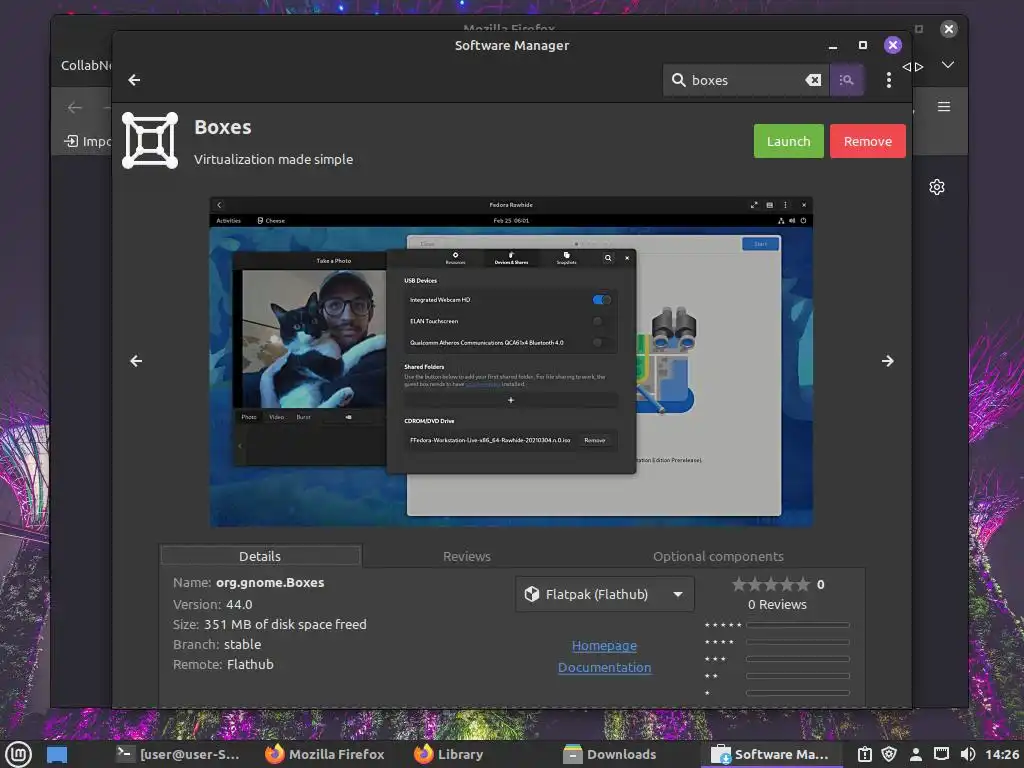
Task: Go back using the Software Manager back arrow
Action: pos(135,80)
